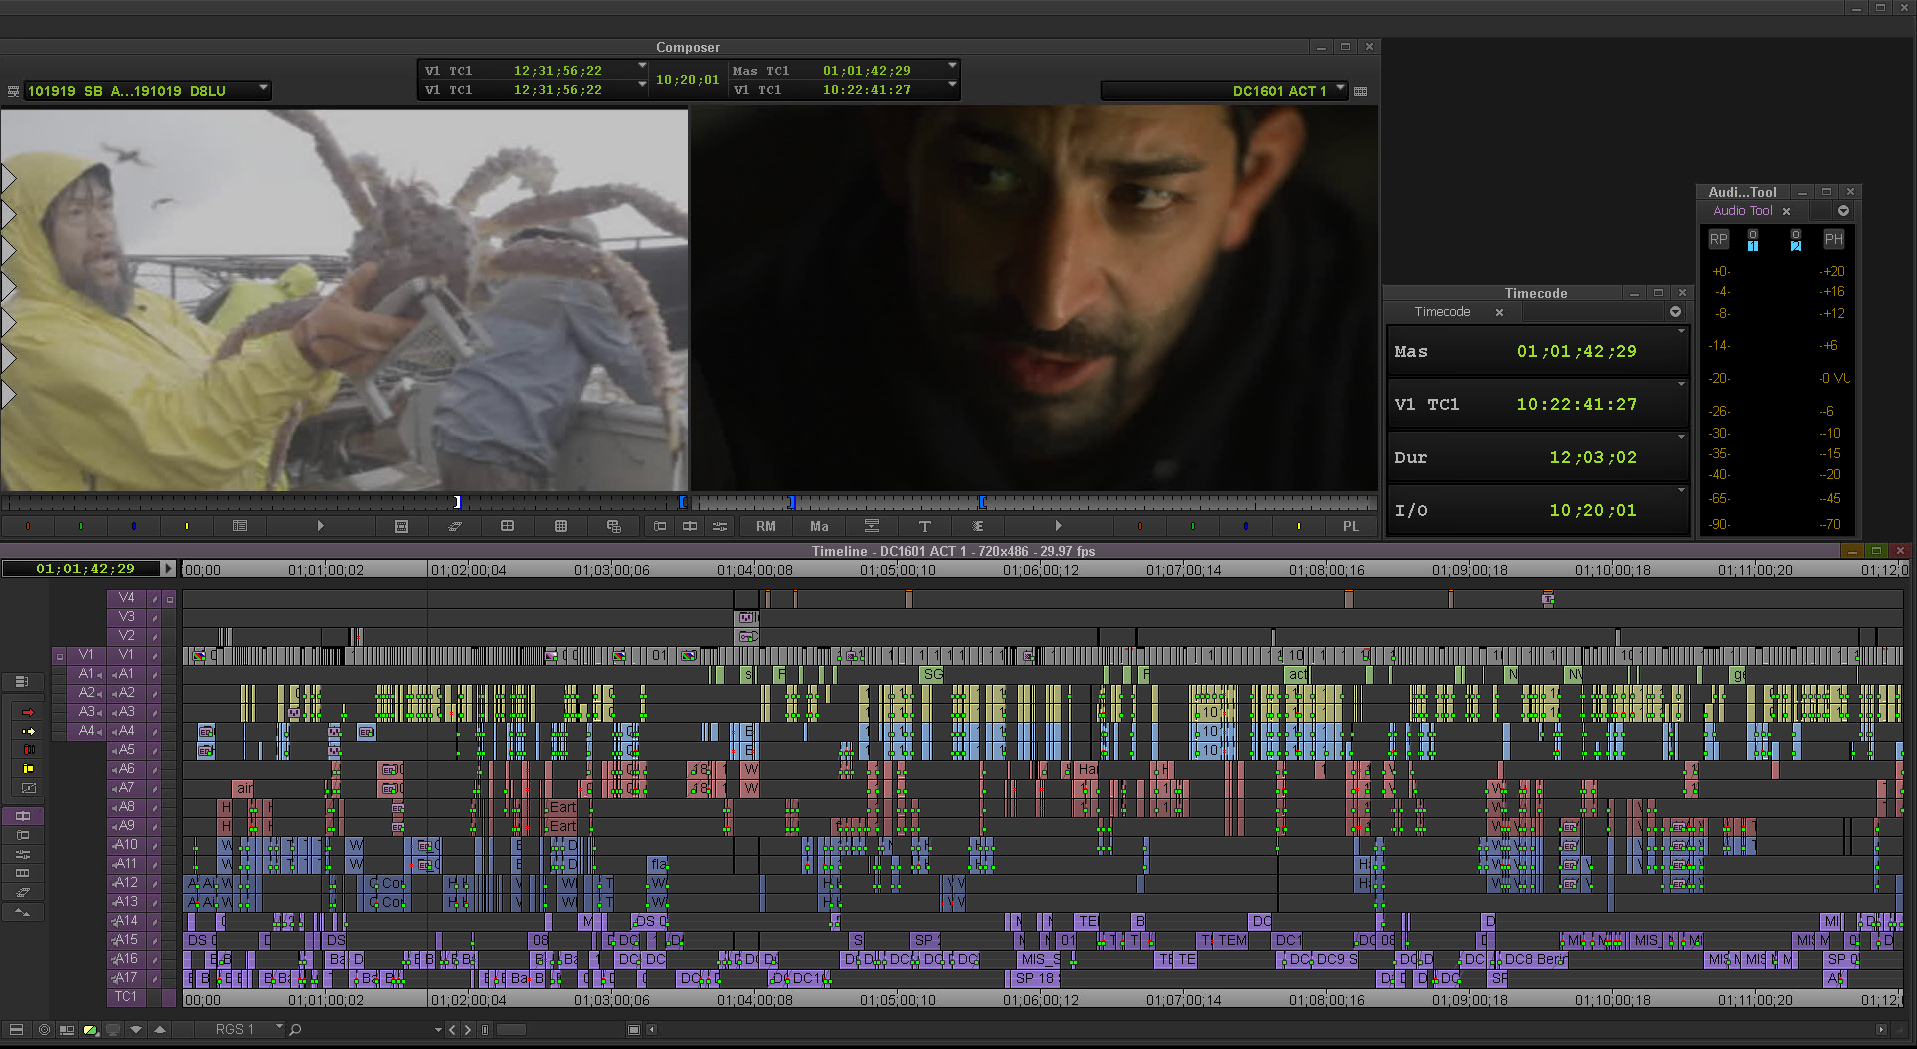Click the Collapse tracks icon in timeline palette

tap(22, 911)
